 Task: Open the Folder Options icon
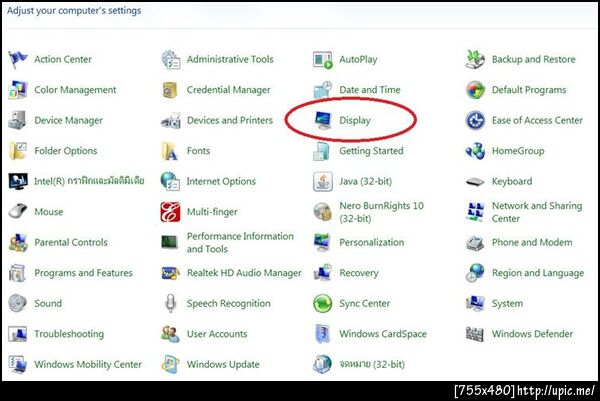click(x=18, y=151)
